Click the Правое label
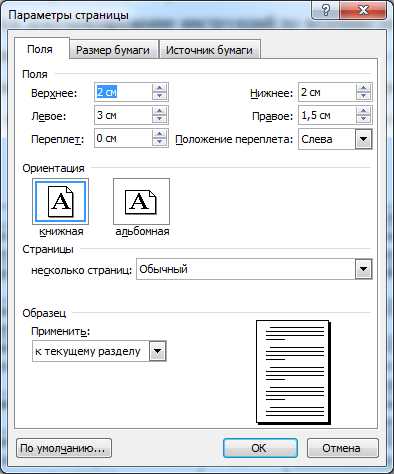The width and height of the screenshot is (394, 474). 273,116
